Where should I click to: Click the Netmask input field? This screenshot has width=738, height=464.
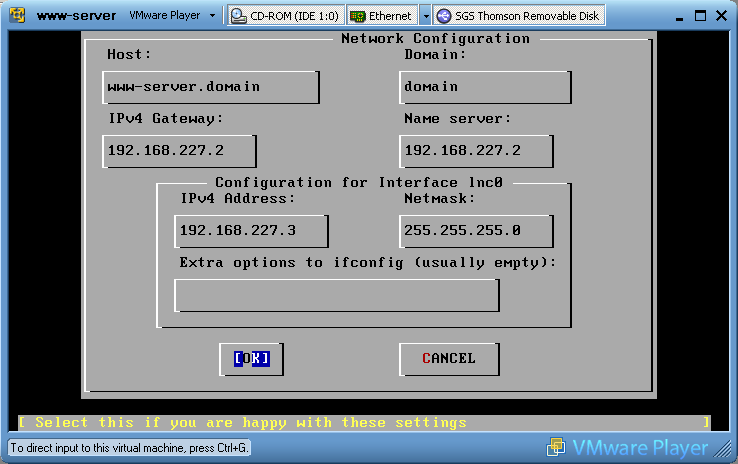pyautogui.click(x=476, y=231)
